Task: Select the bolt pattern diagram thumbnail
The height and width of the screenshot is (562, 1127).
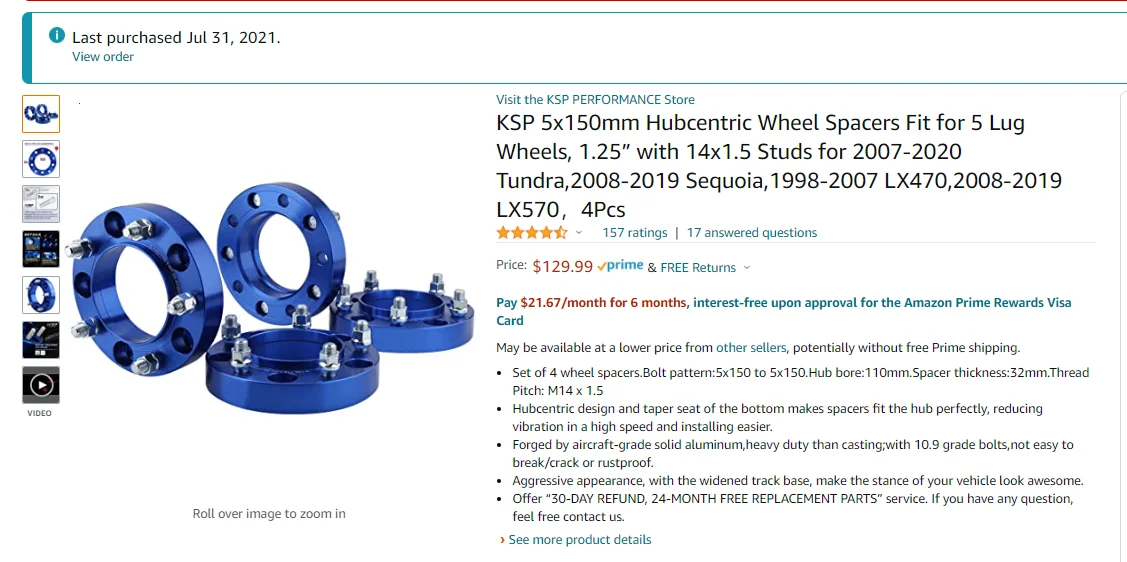Action: tap(41, 159)
